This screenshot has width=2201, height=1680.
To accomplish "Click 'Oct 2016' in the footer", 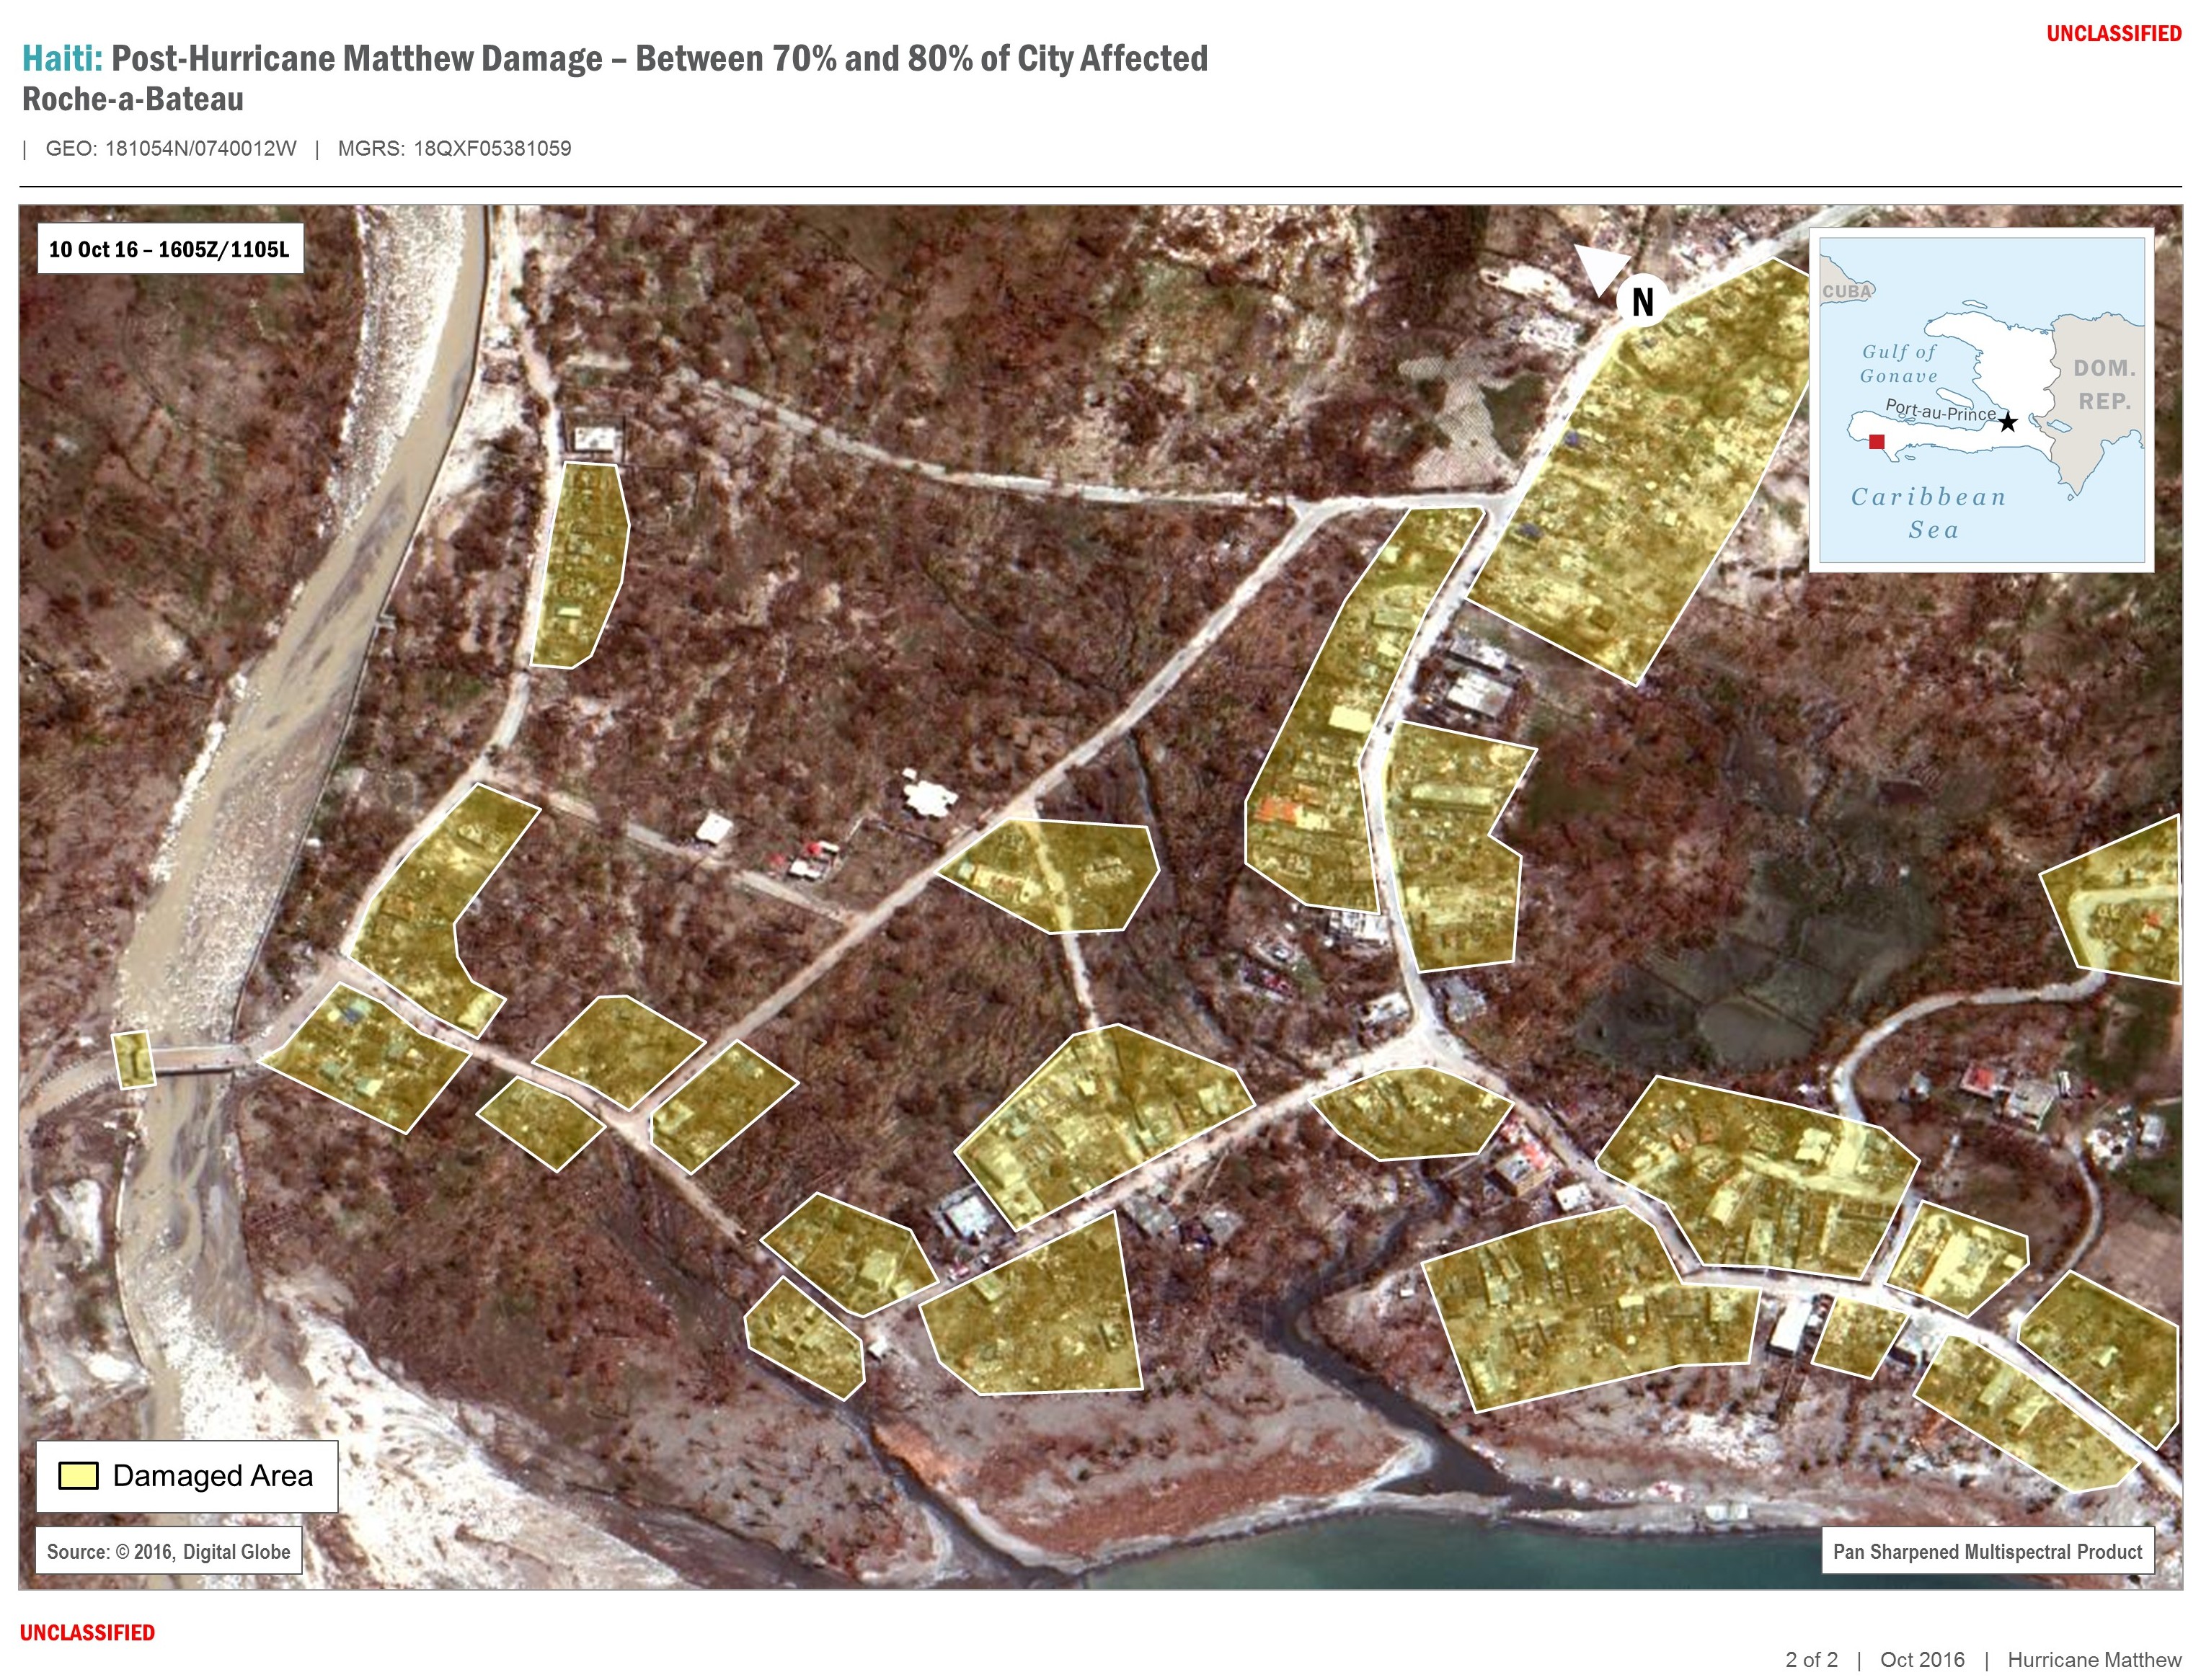I will coord(1922,1660).
